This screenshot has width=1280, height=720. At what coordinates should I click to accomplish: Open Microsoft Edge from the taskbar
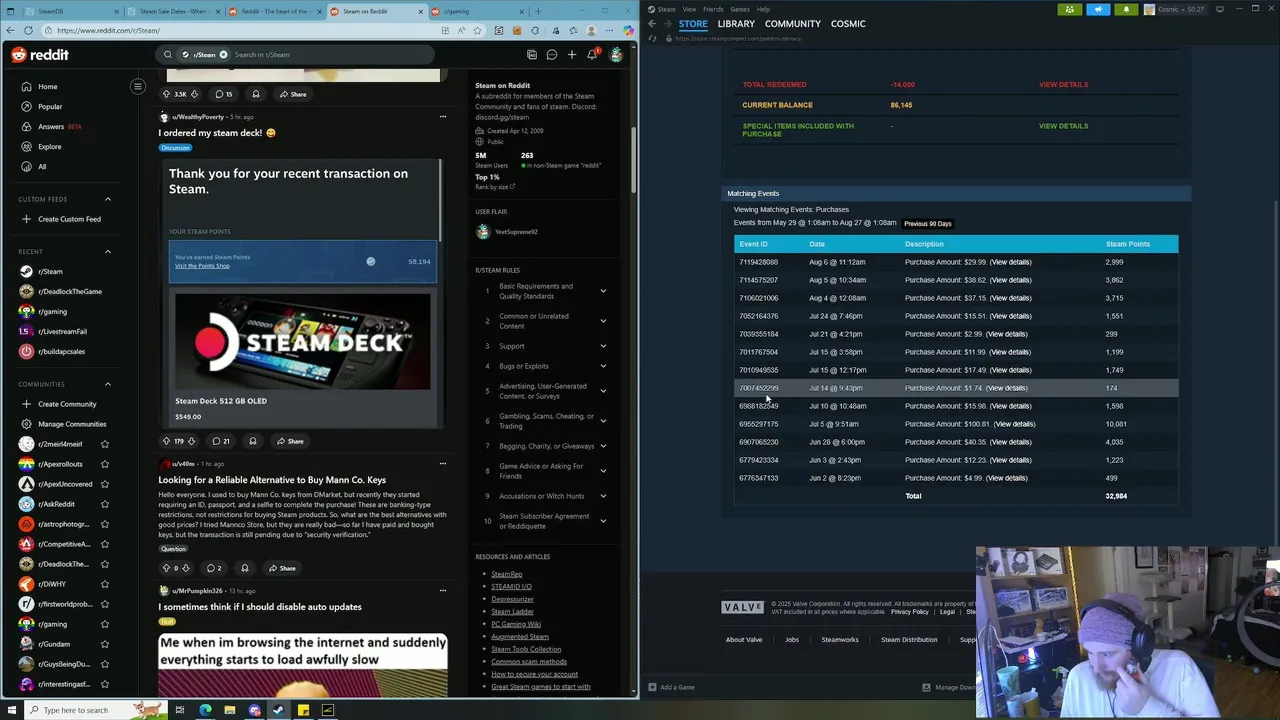(x=205, y=710)
